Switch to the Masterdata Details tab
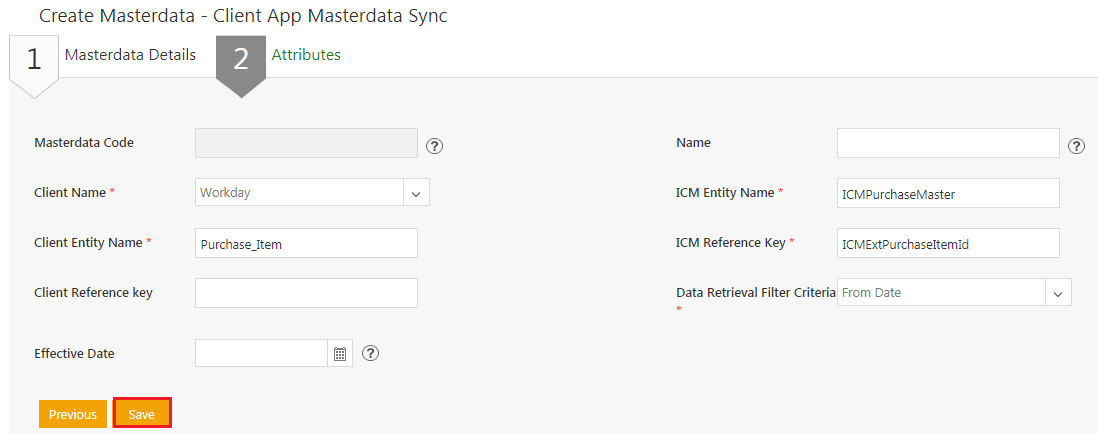Viewport: 1098px width, 434px height. pos(130,55)
